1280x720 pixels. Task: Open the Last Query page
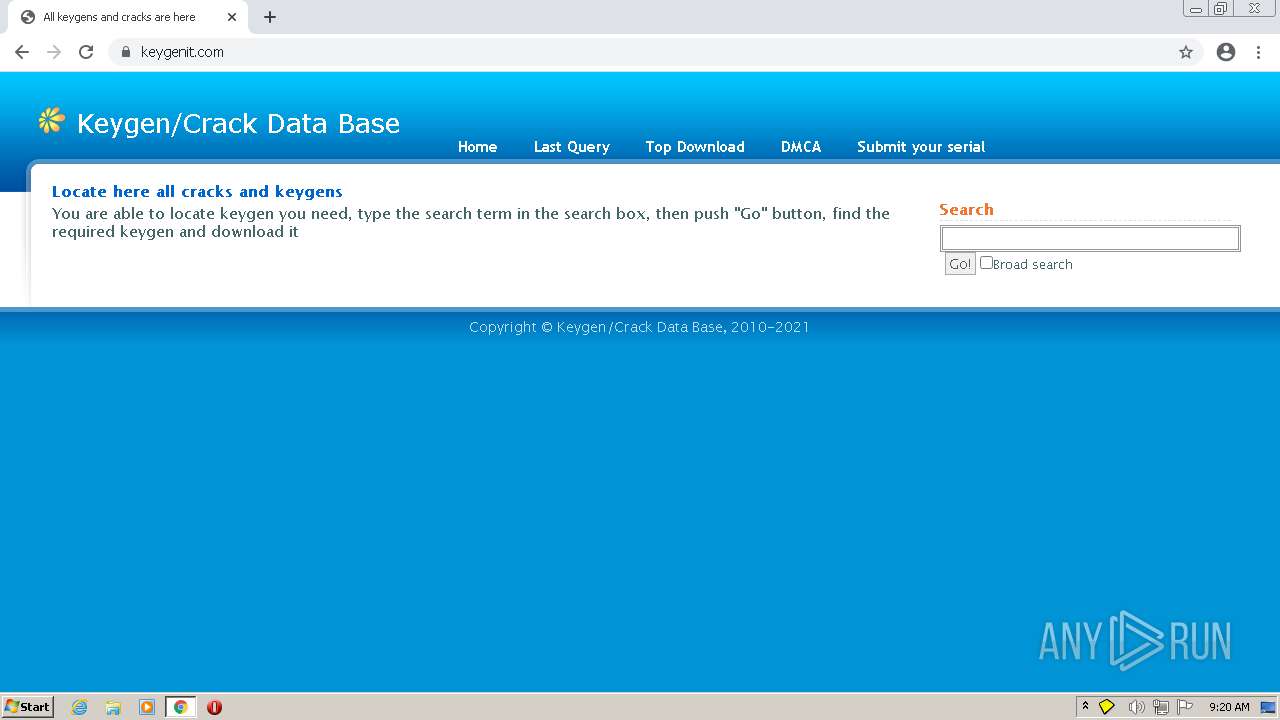tap(571, 147)
